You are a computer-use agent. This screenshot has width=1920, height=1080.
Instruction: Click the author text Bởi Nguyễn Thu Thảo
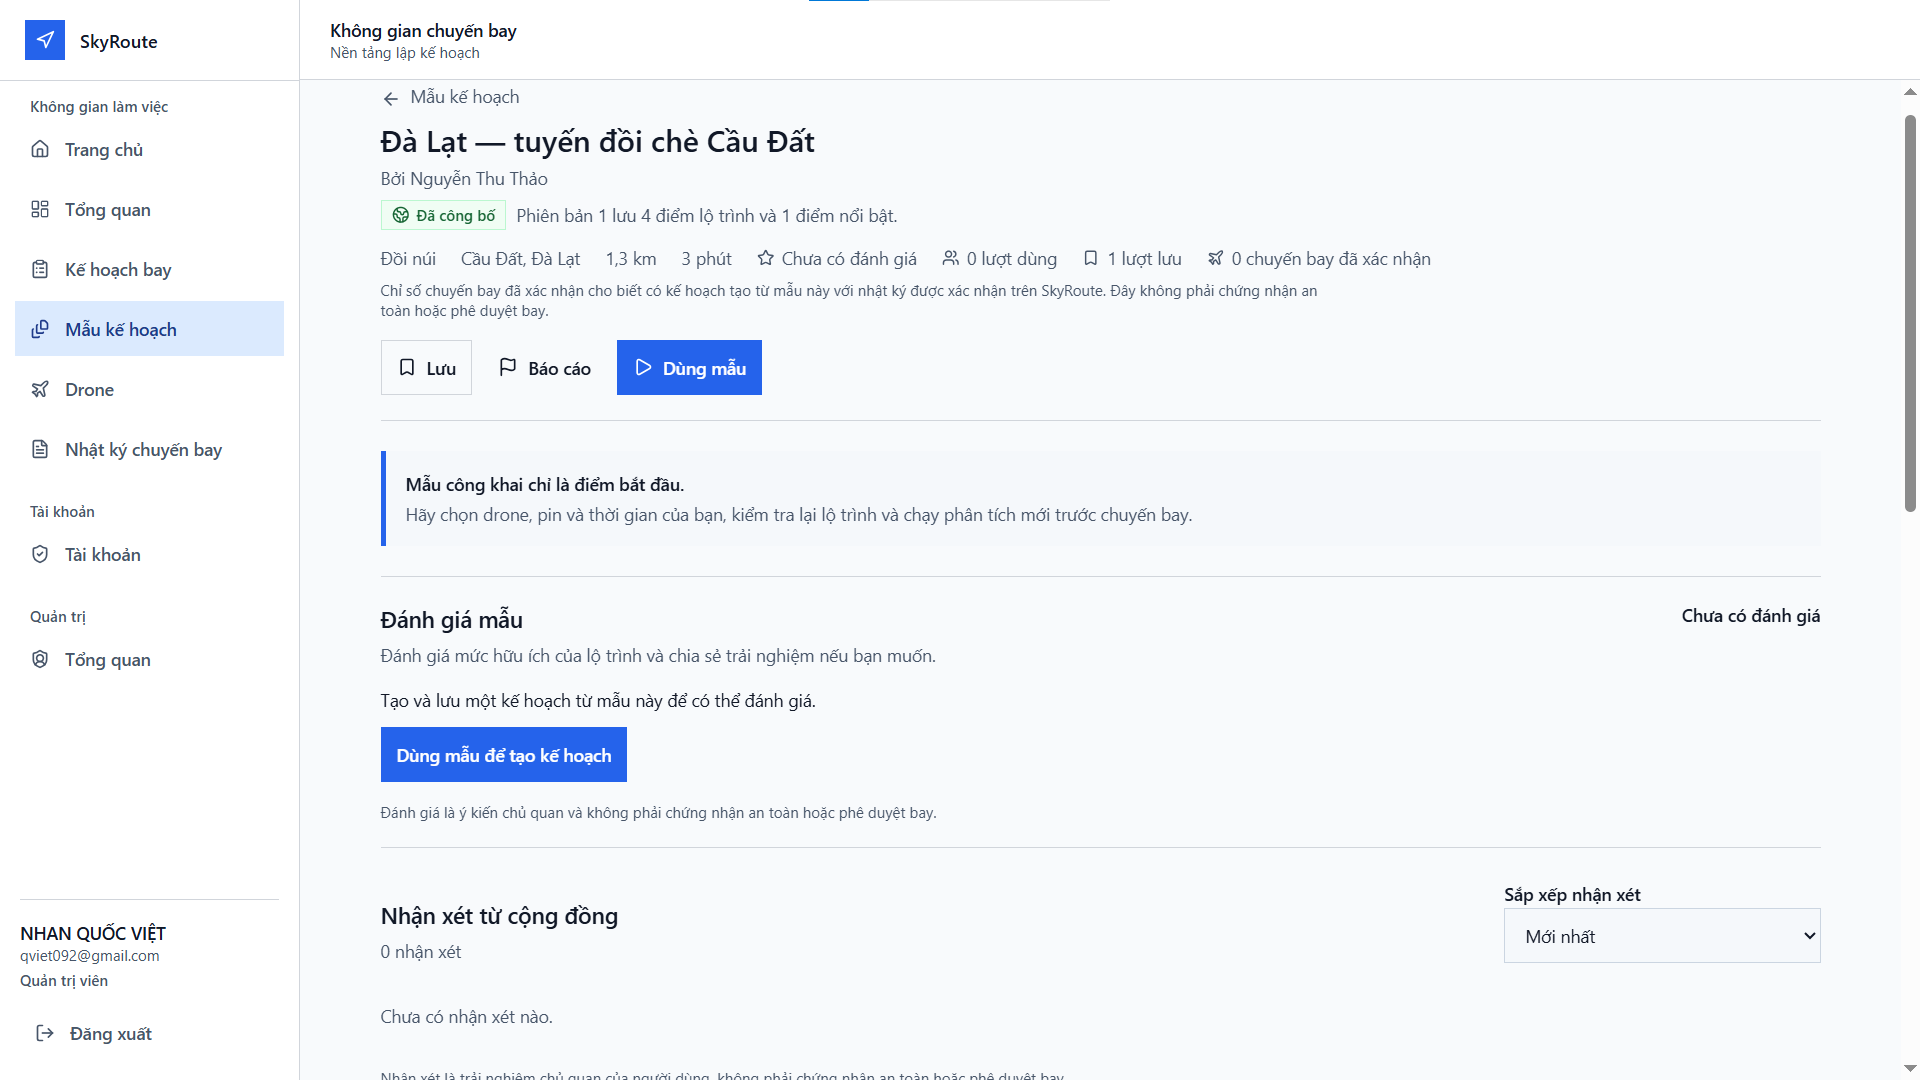coord(464,178)
